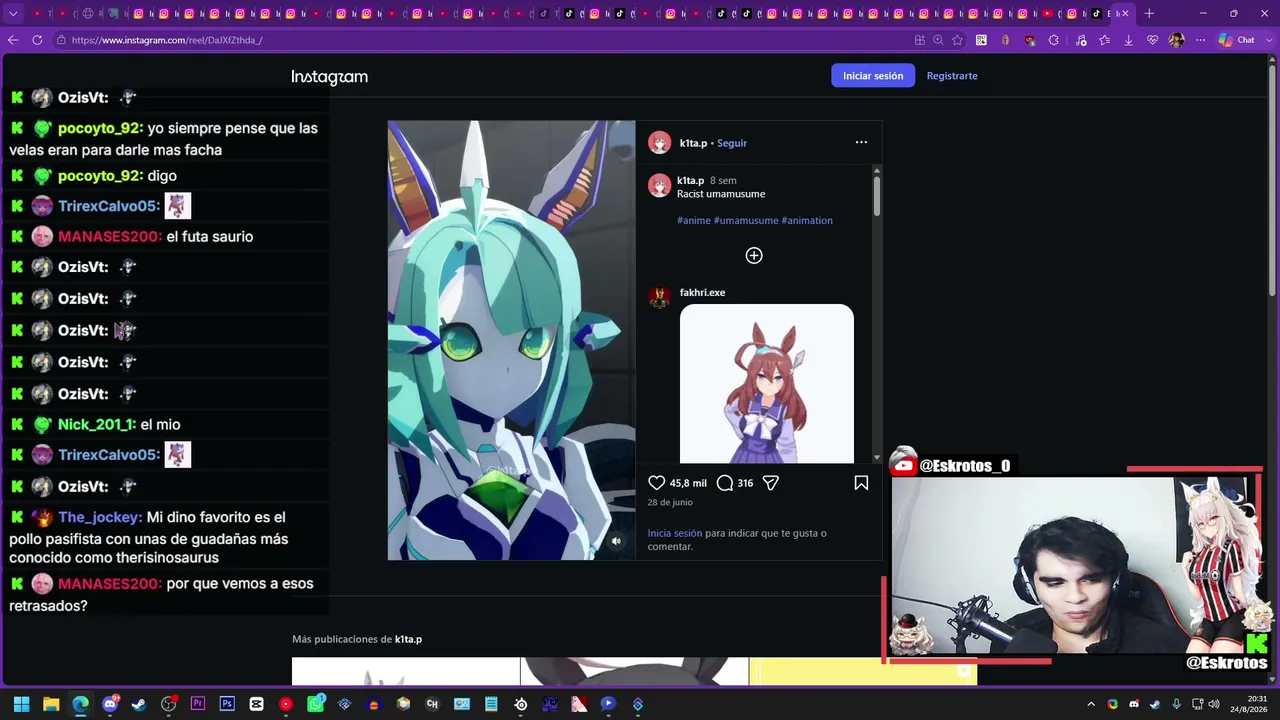1280x720 pixels.
Task: Expand the Copilot Chat dropdown chevron
Action: tap(1267, 40)
